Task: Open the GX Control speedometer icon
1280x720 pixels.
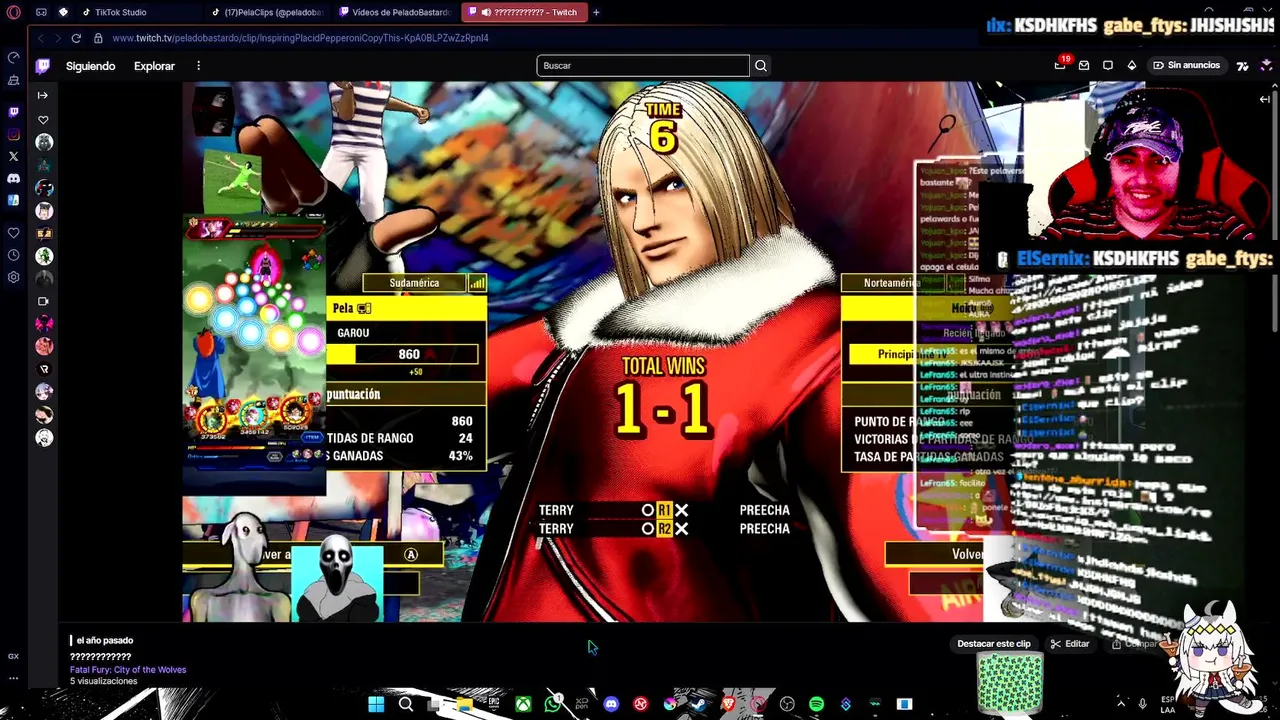Action: [13, 57]
